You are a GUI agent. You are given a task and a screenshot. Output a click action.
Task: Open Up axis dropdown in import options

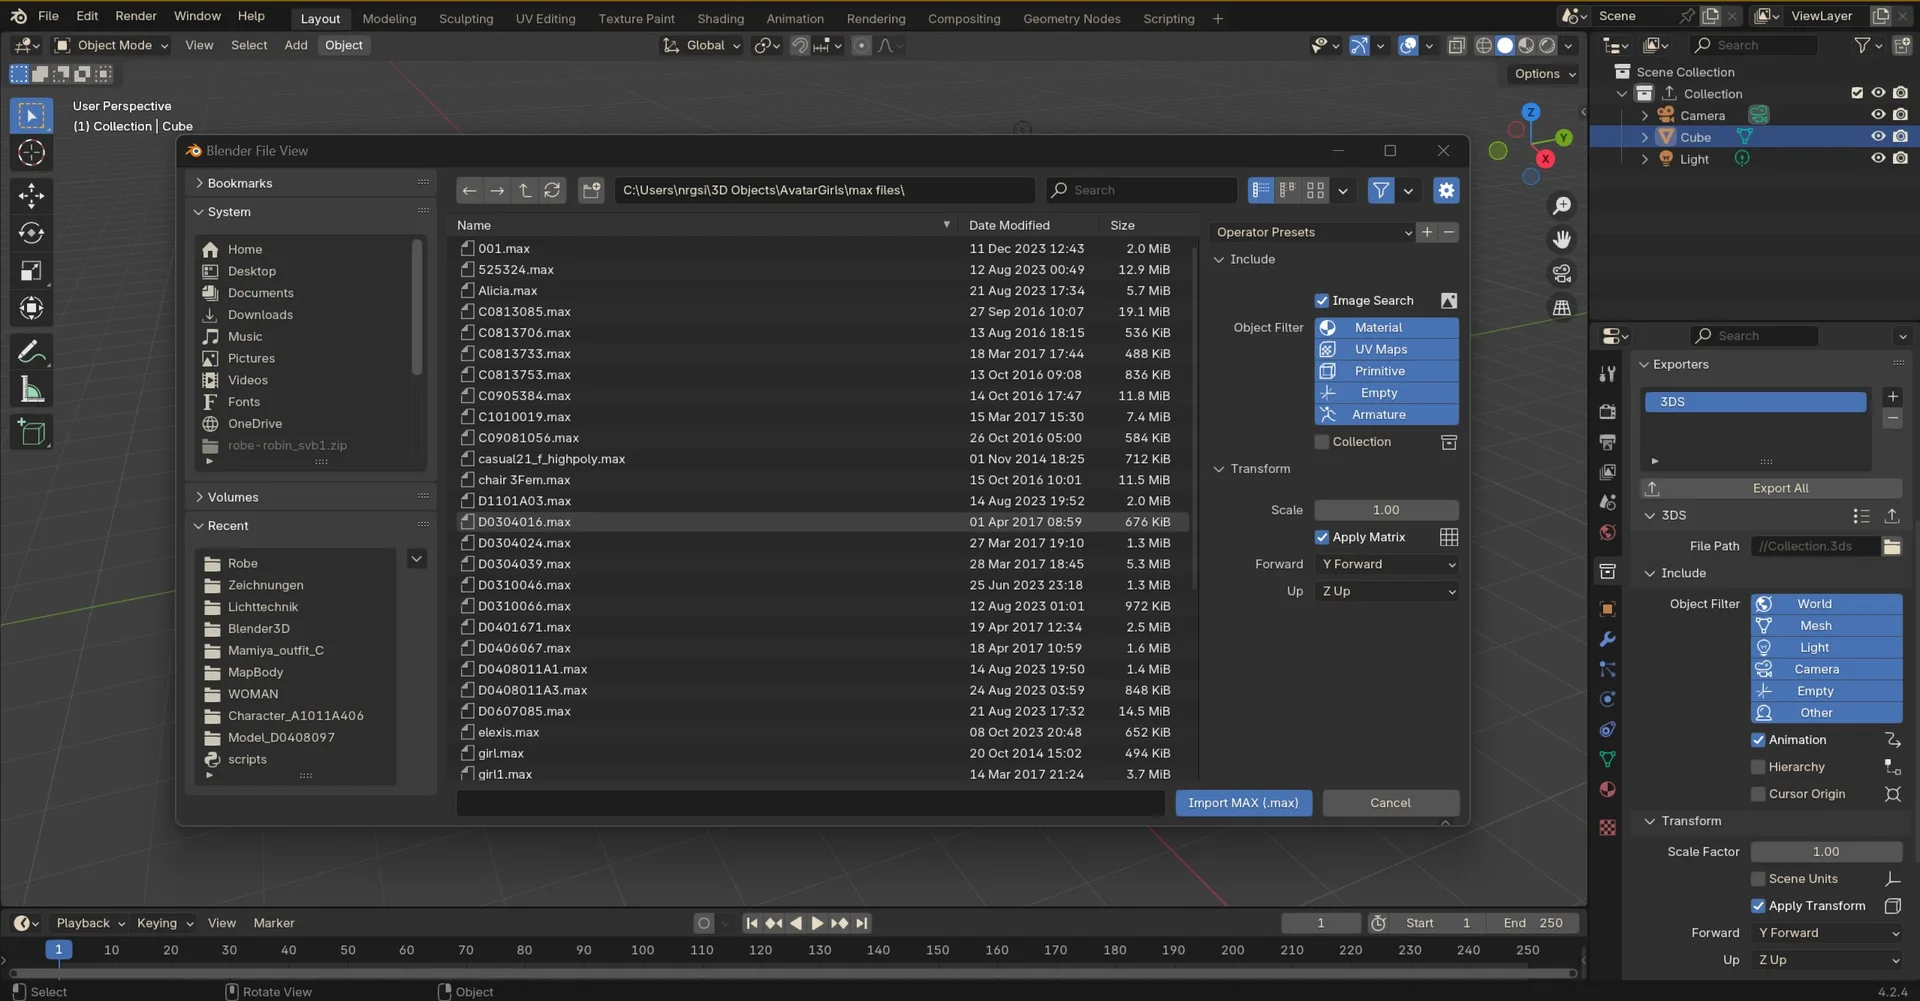pyautogui.click(x=1386, y=591)
